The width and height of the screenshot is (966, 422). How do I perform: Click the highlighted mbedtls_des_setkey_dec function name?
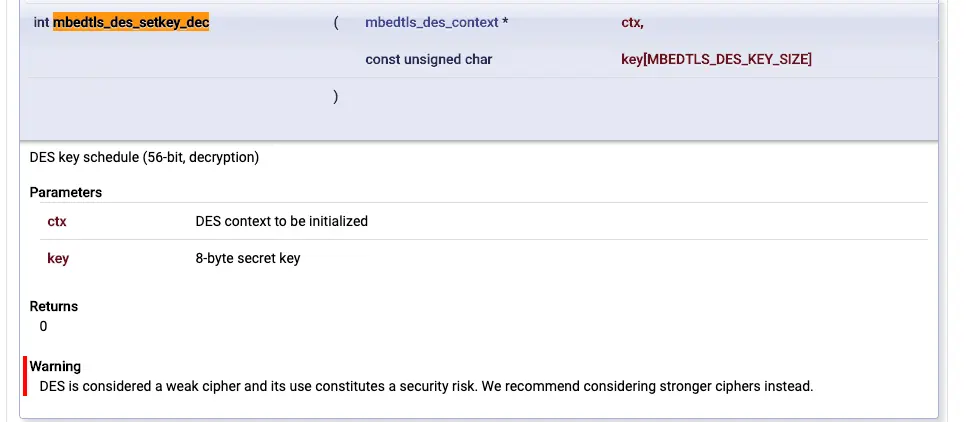[131, 23]
